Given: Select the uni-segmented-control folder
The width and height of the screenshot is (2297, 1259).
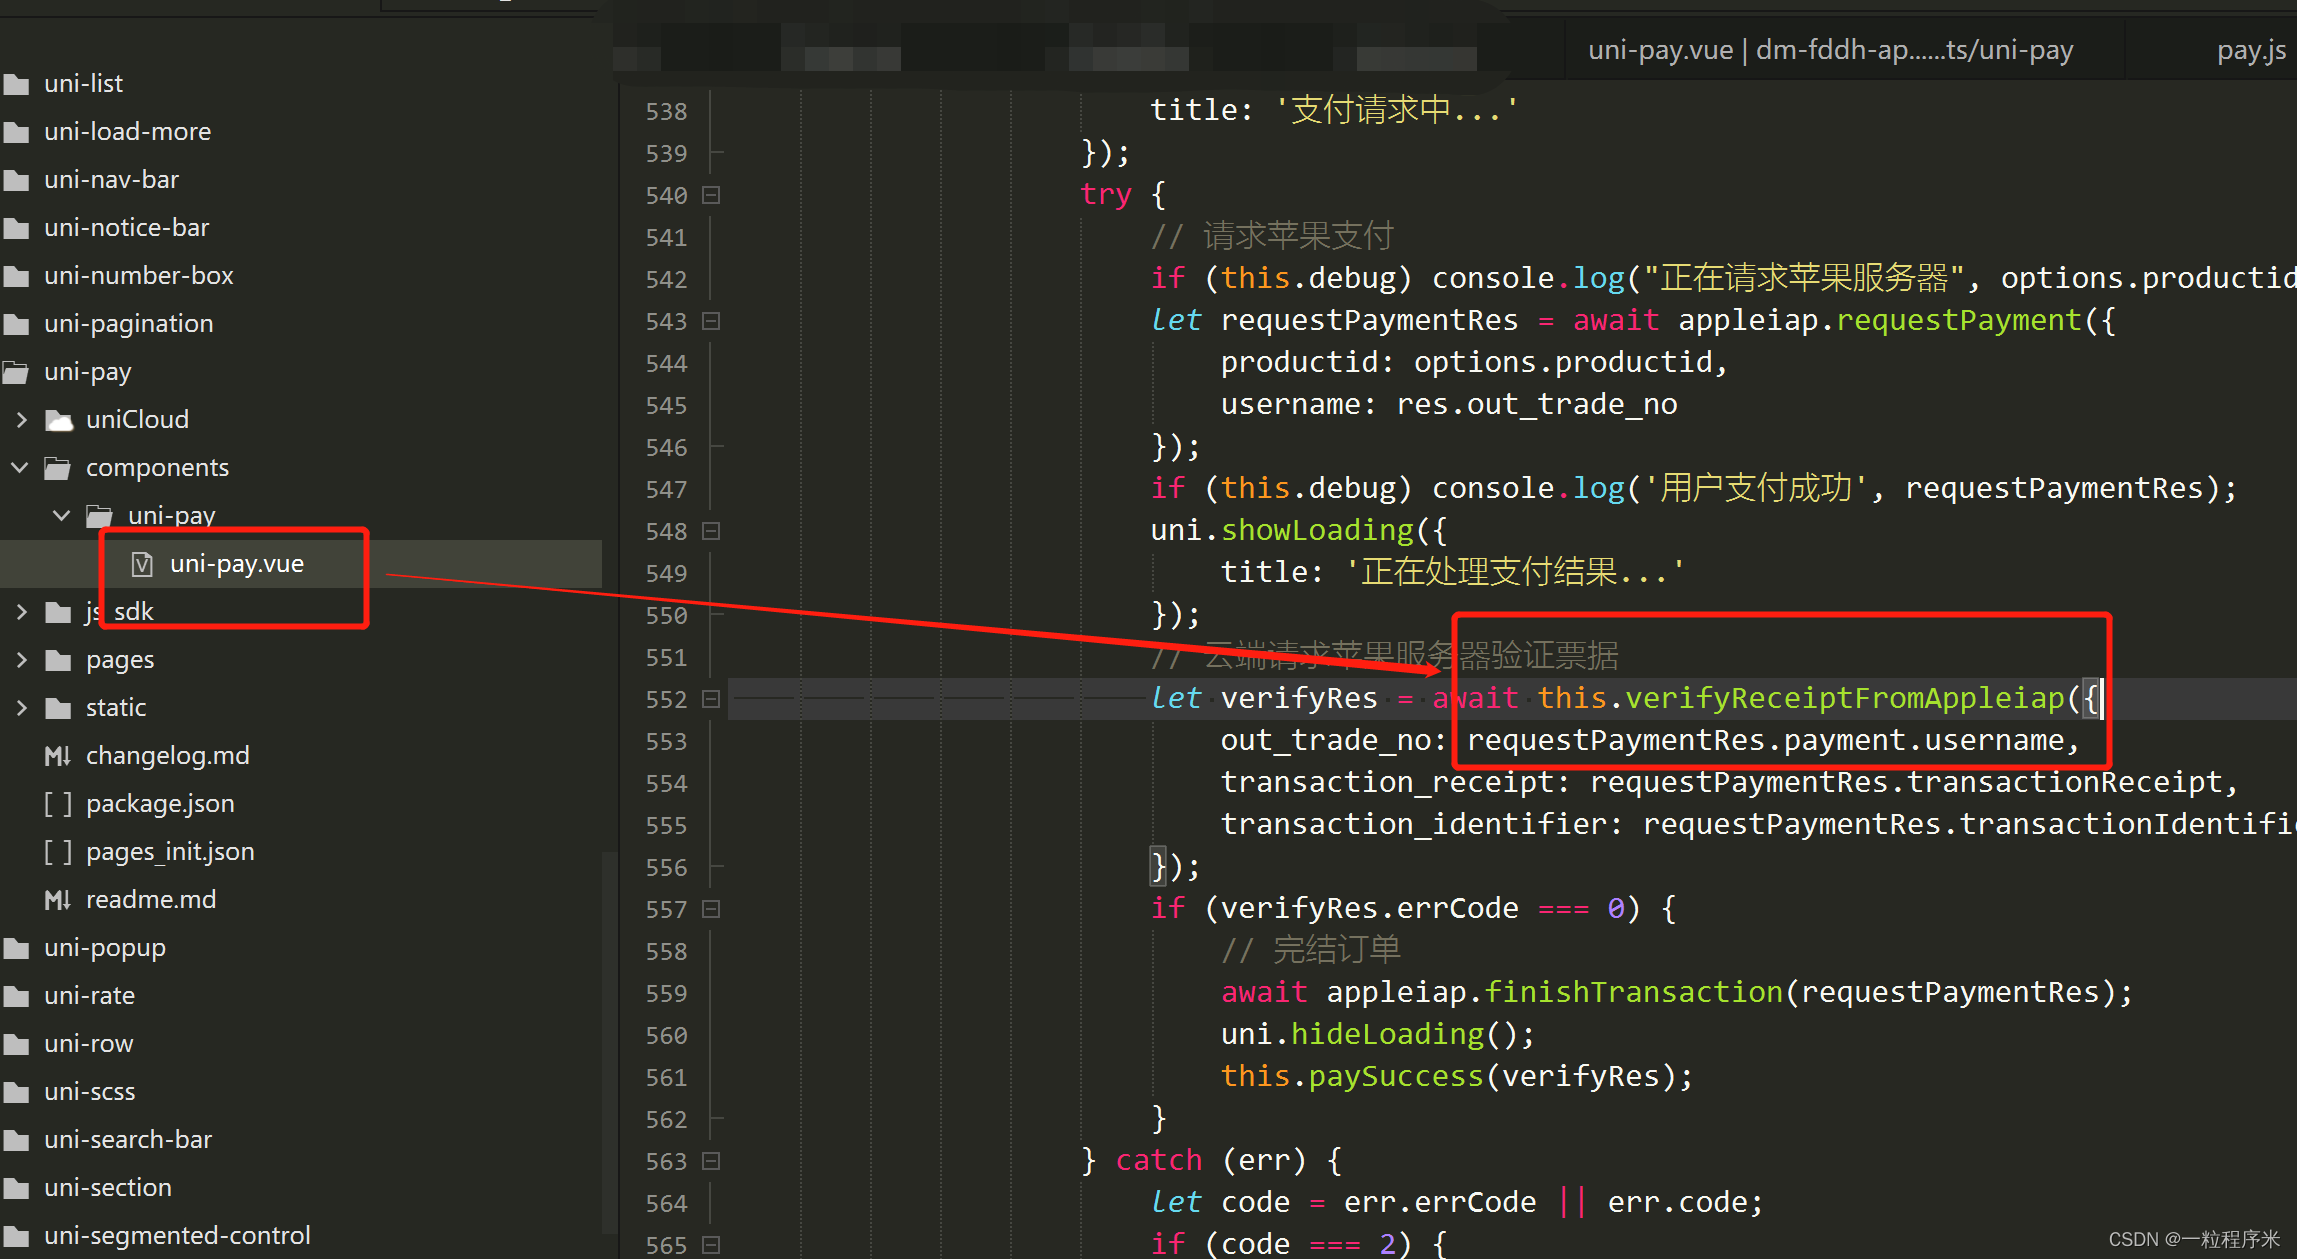Looking at the screenshot, I should pyautogui.click(x=177, y=1235).
